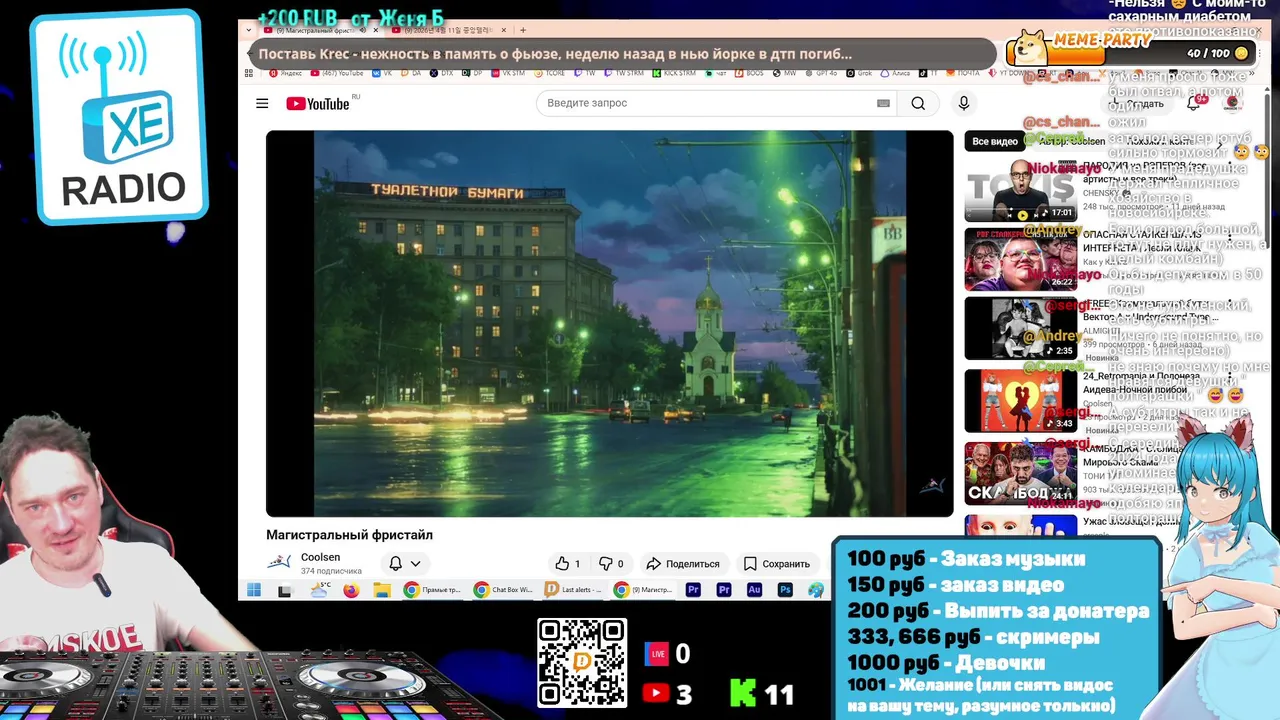Viewport: 1280px width, 720px height.
Task: Click the YouTube search magnifier button
Action: pyautogui.click(x=918, y=103)
